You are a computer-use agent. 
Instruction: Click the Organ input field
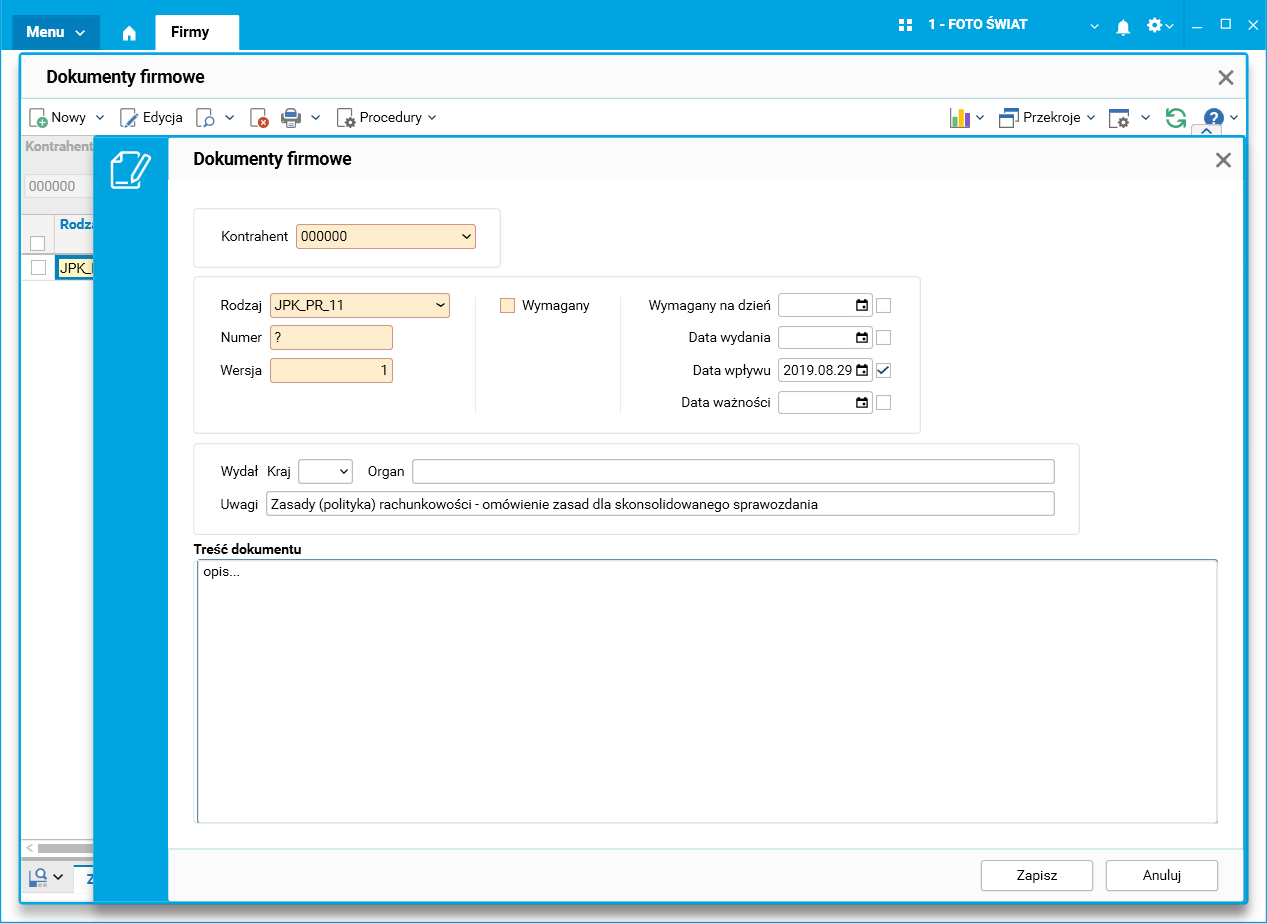coord(733,471)
